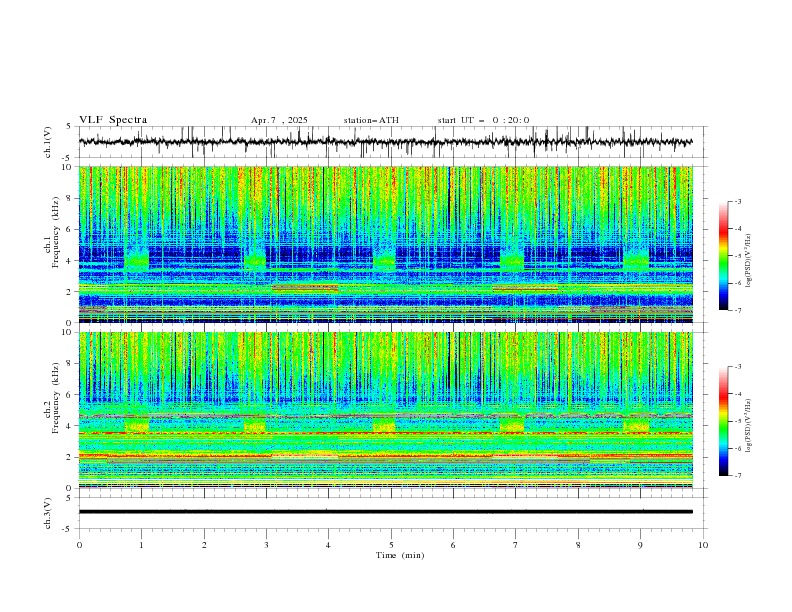The image size is (792, 612).
Task: Click the ch.3 voltage trace panel
Action: [x=392, y=513]
